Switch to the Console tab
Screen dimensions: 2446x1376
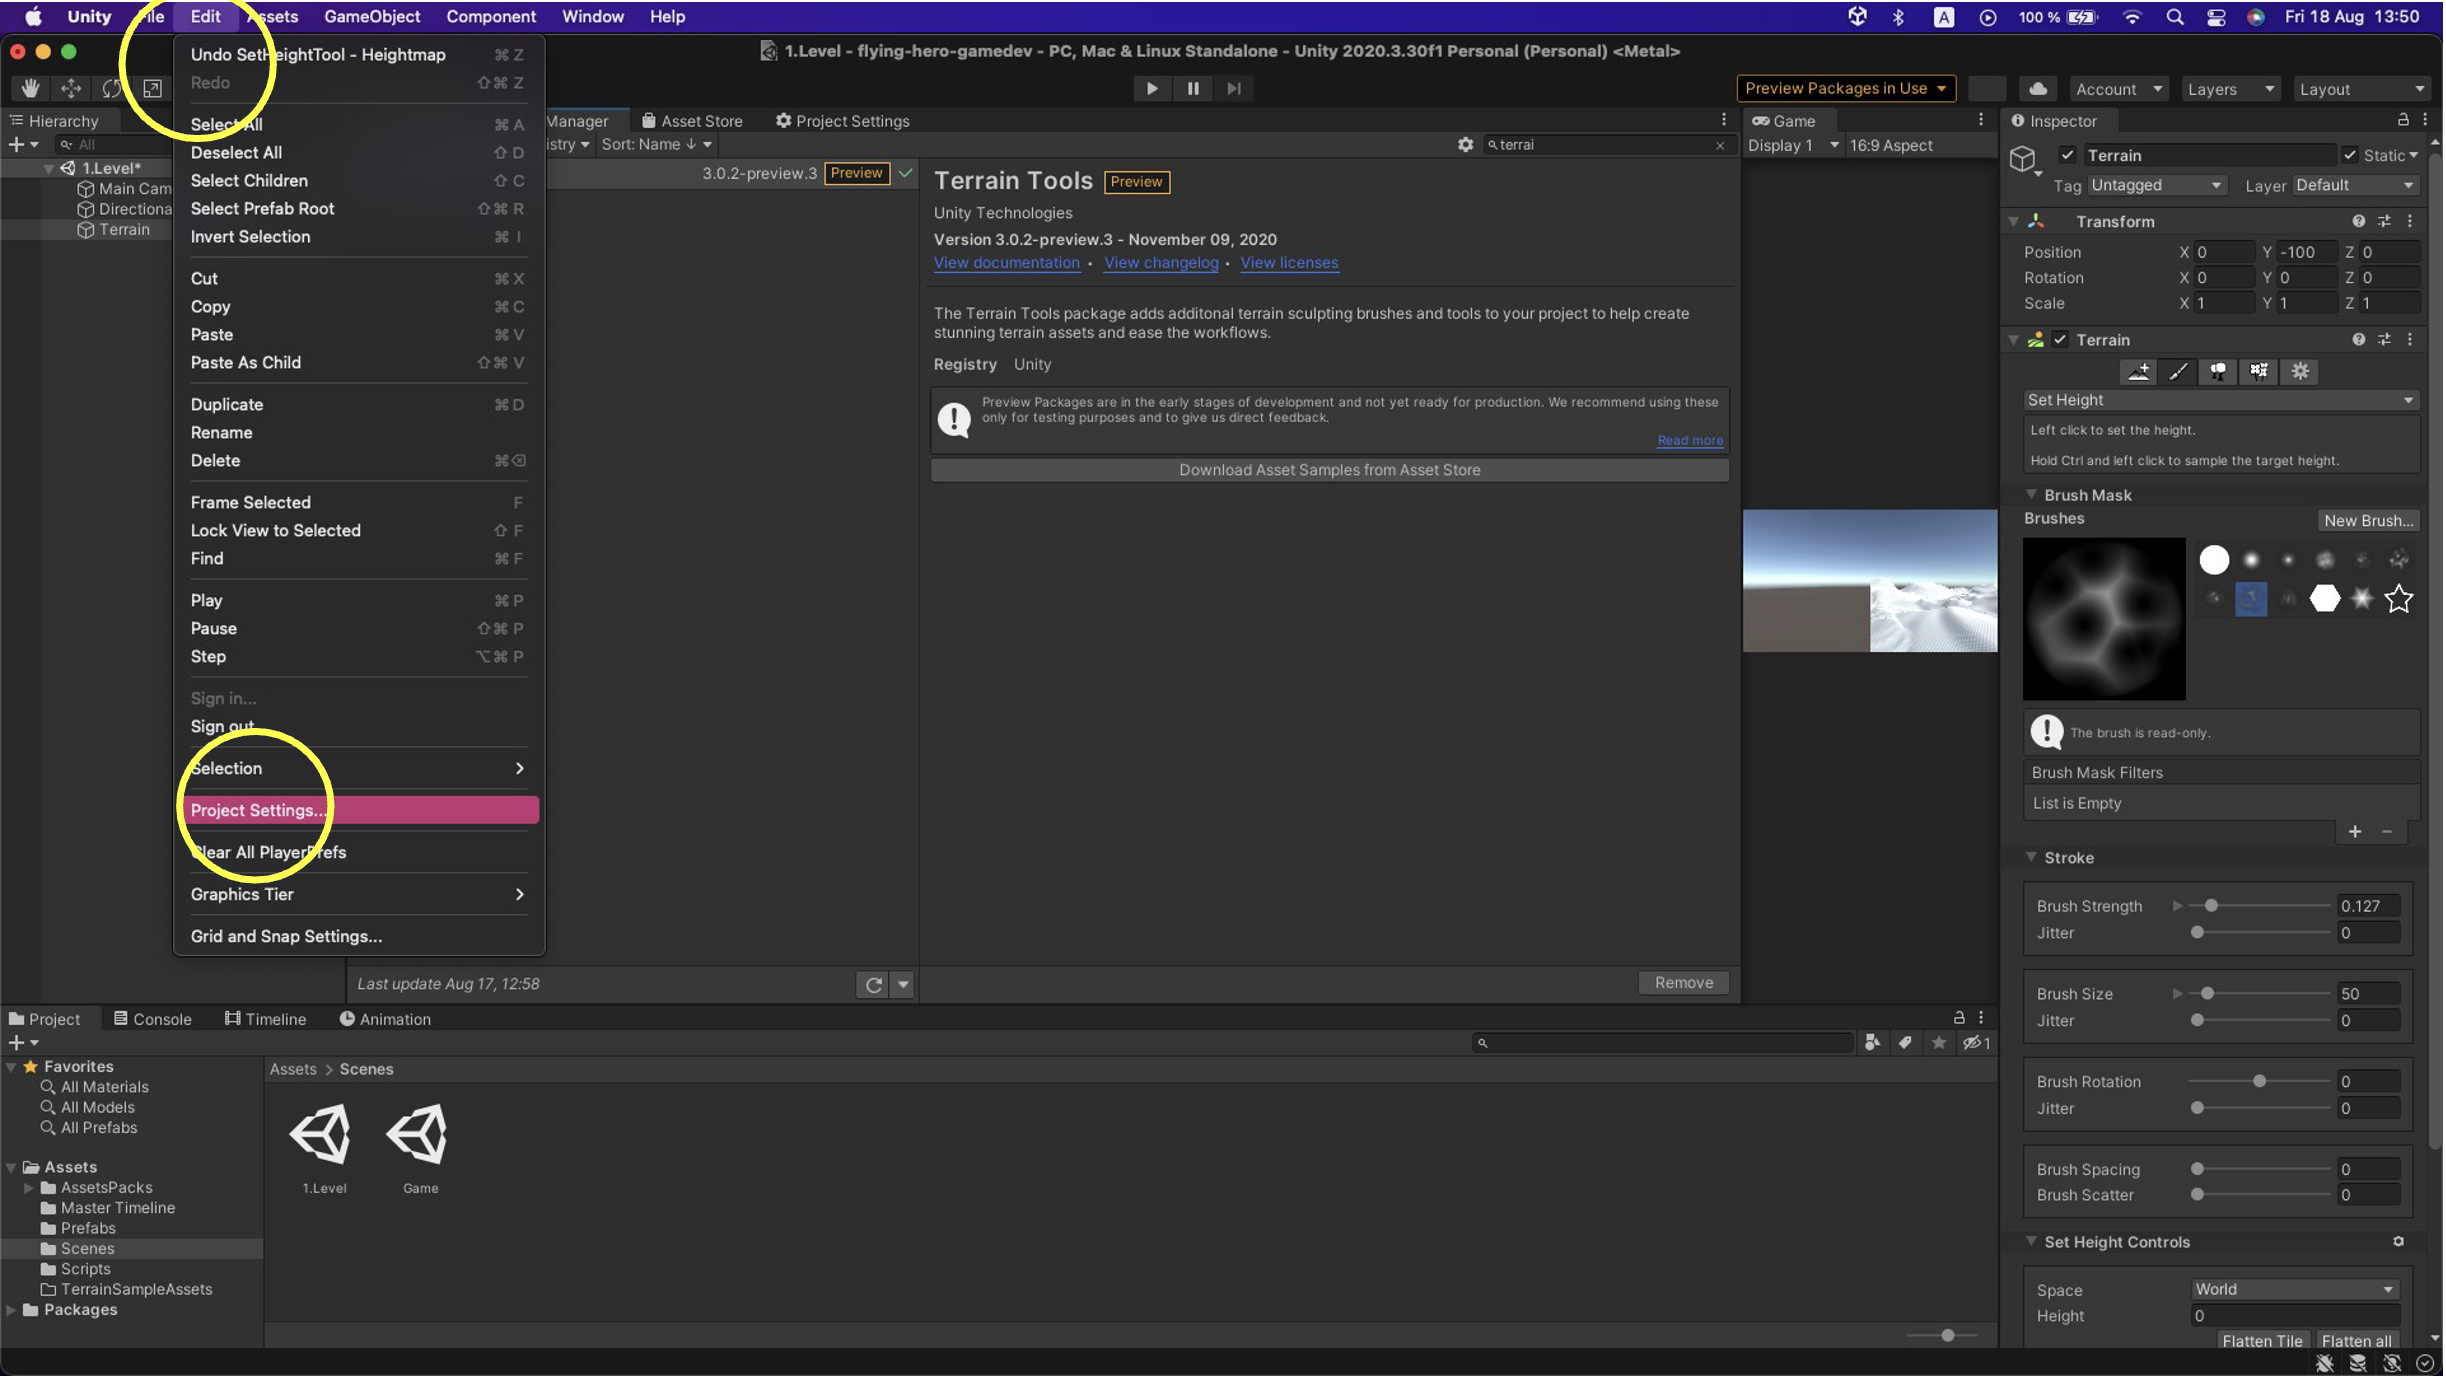click(152, 1019)
